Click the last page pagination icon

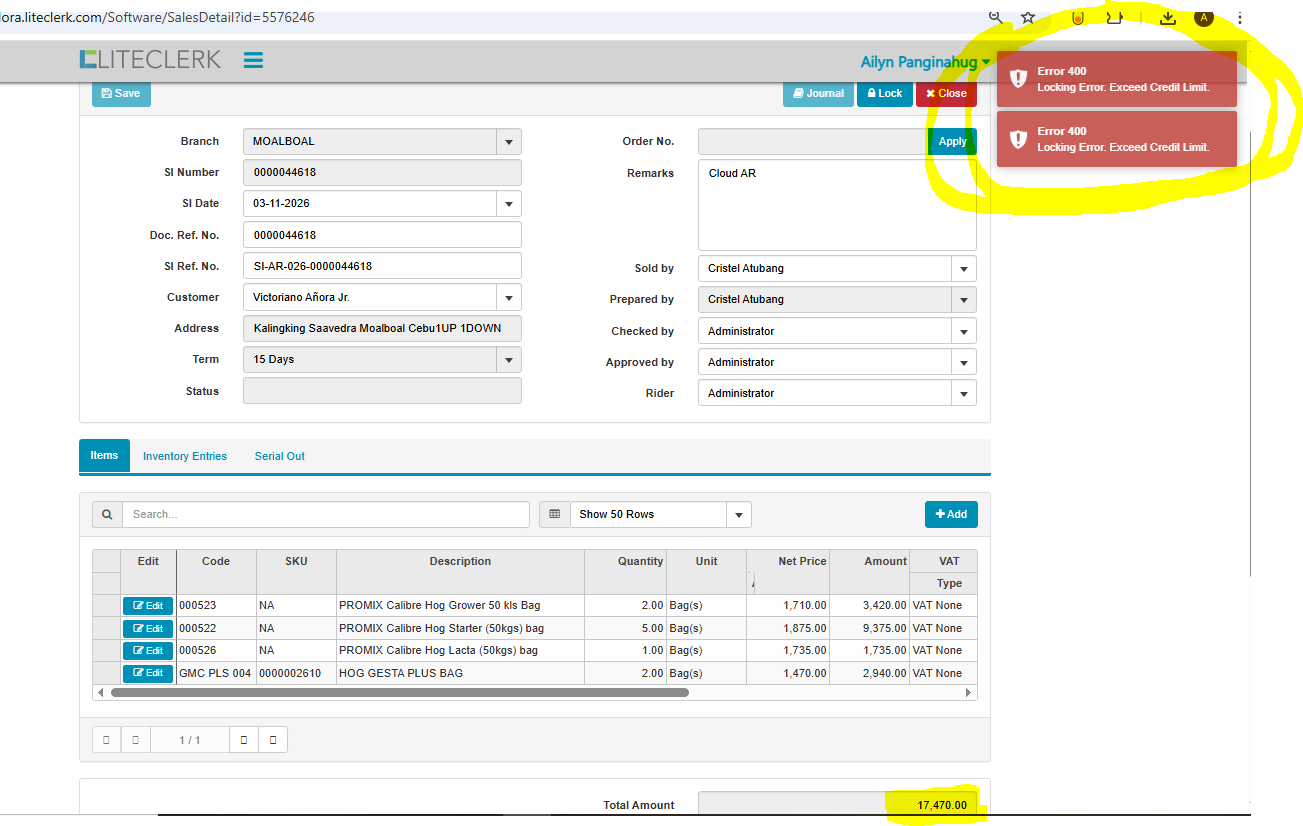tap(273, 740)
